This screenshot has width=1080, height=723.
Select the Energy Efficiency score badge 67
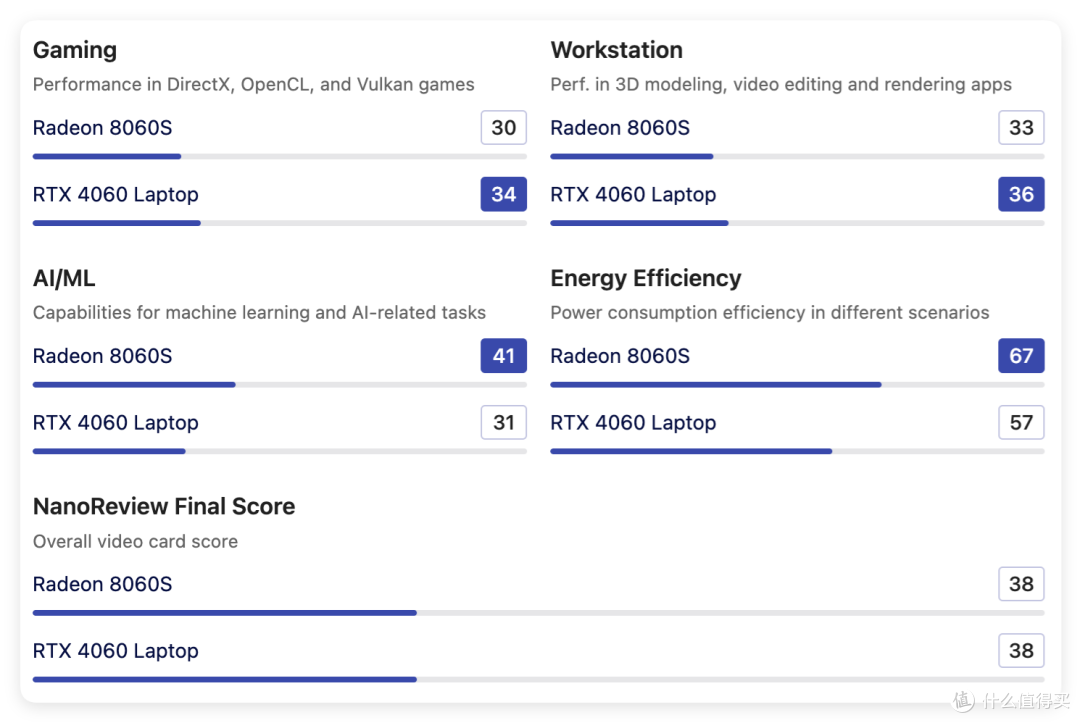[1021, 356]
